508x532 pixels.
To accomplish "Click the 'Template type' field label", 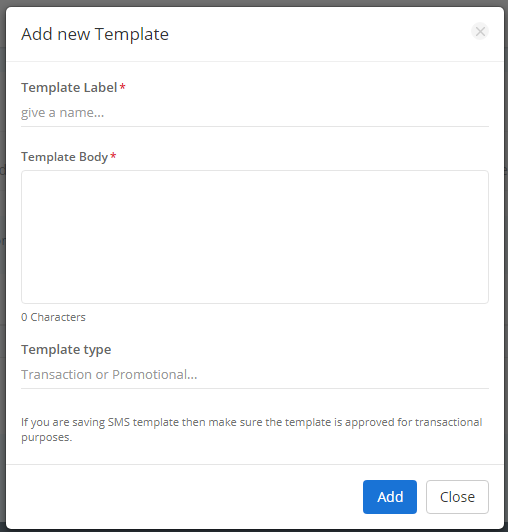I will 66,349.
